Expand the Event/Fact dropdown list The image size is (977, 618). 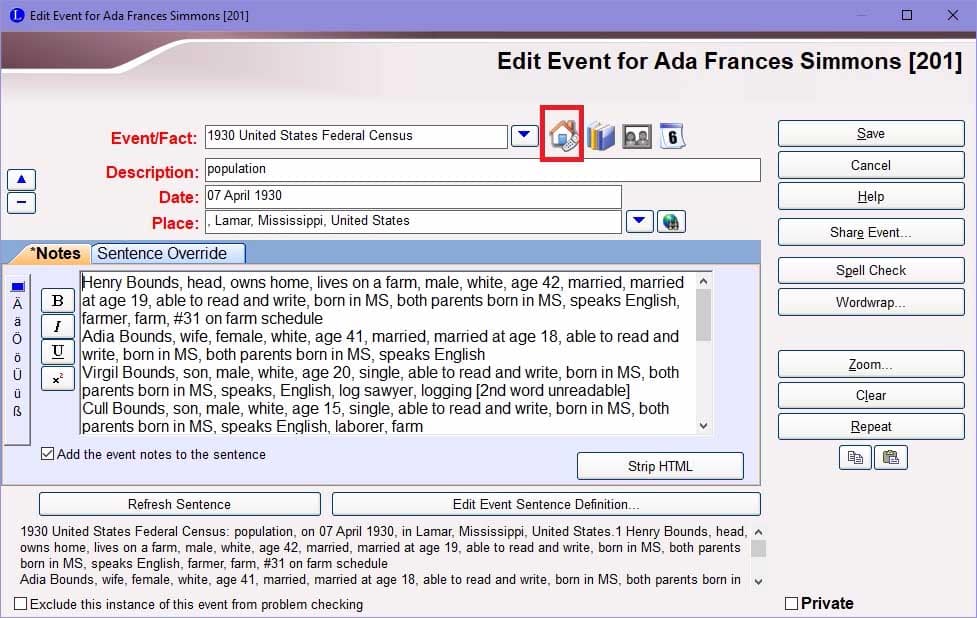524,135
